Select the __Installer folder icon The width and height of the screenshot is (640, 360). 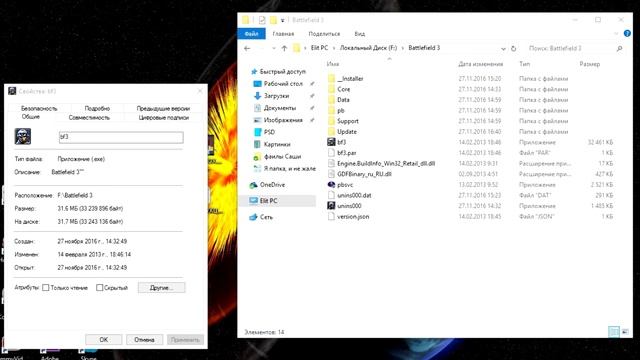coord(331,78)
